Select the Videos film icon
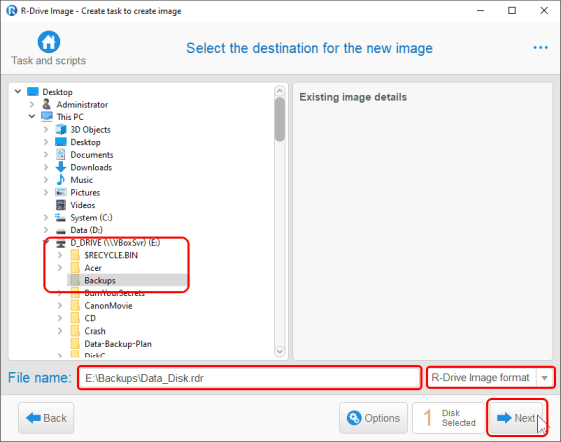The width and height of the screenshot is (561, 442). (61, 205)
